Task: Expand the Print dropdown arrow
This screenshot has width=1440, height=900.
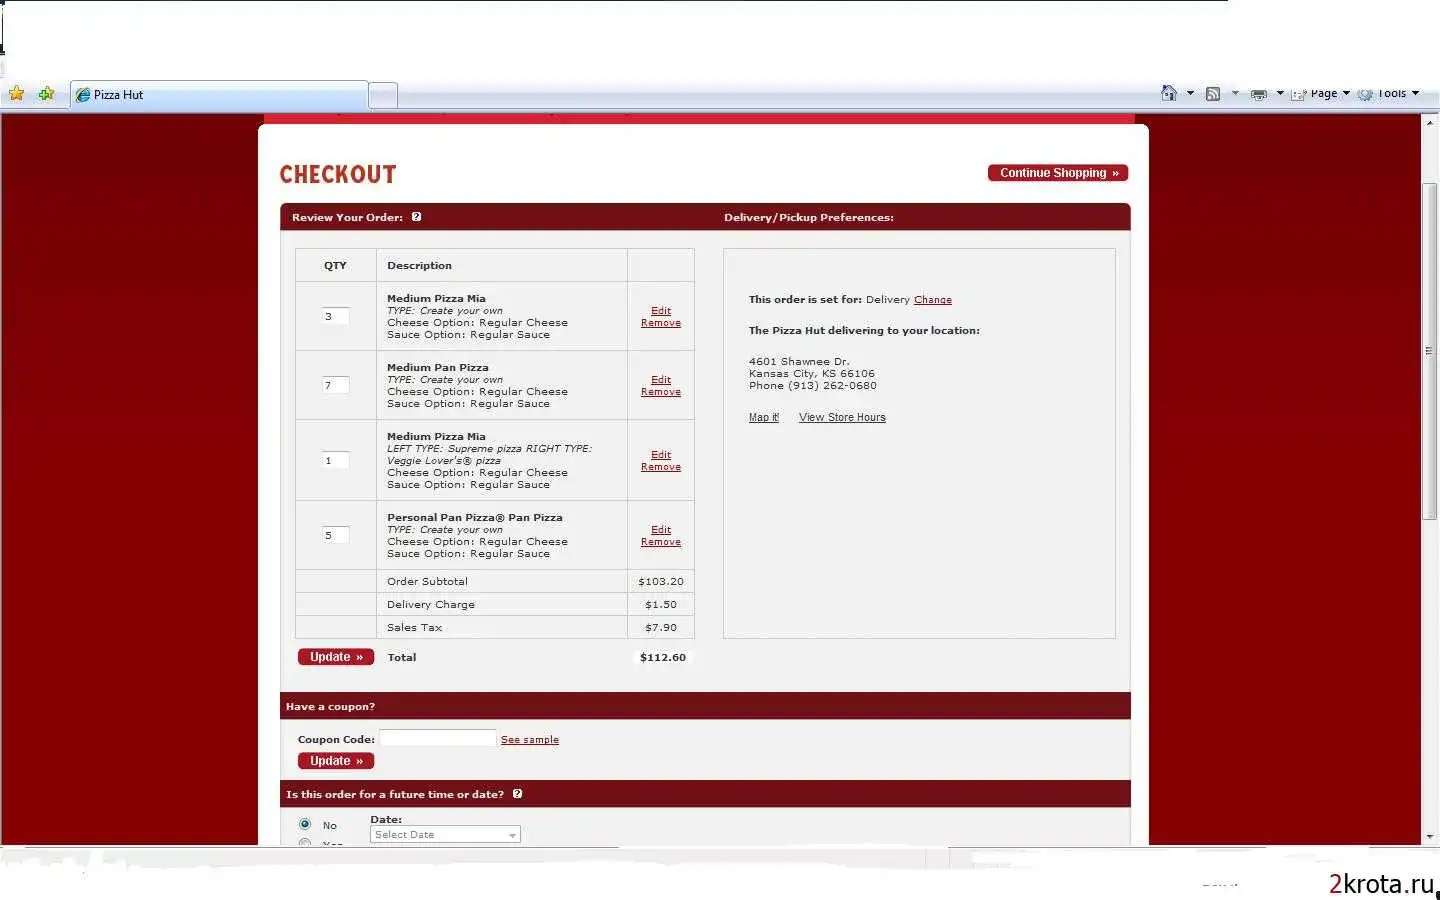Action: coord(1280,93)
